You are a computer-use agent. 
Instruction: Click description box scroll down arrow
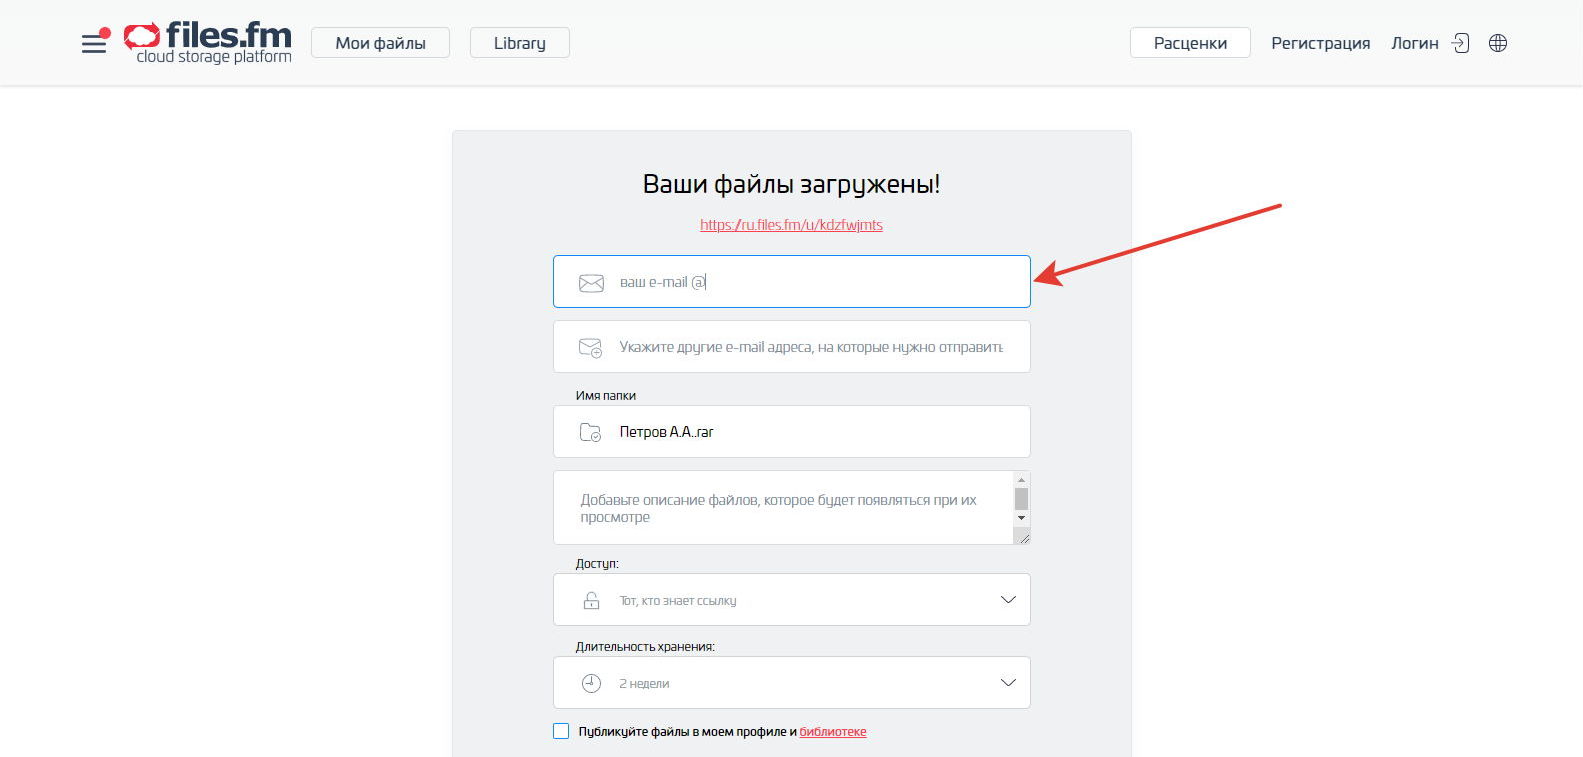click(x=1021, y=518)
